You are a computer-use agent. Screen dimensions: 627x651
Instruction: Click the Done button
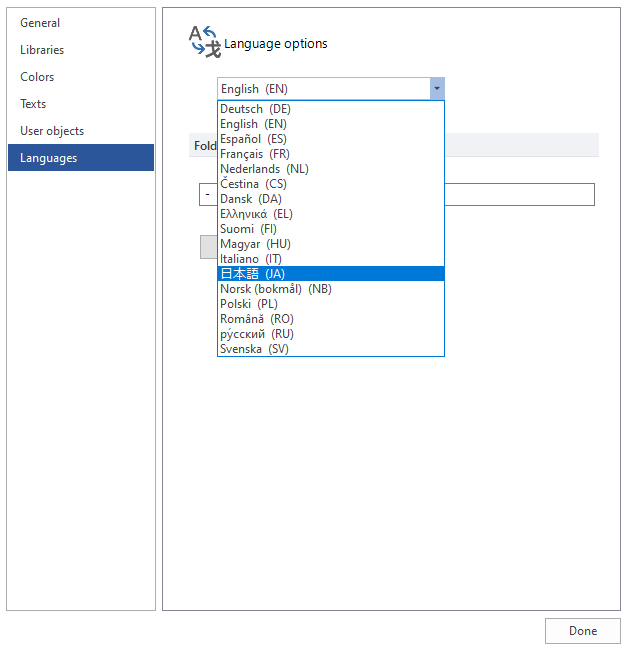point(583,631)
